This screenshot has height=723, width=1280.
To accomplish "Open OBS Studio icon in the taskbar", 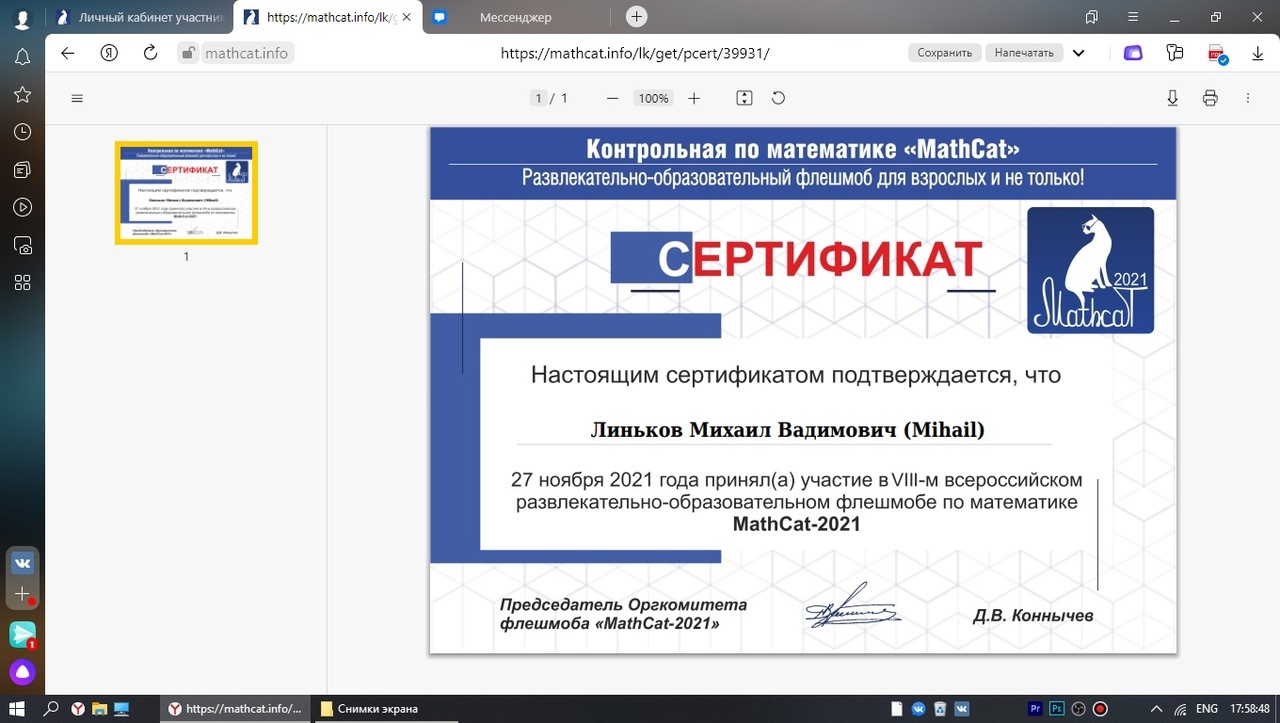I will point(1079,709).
